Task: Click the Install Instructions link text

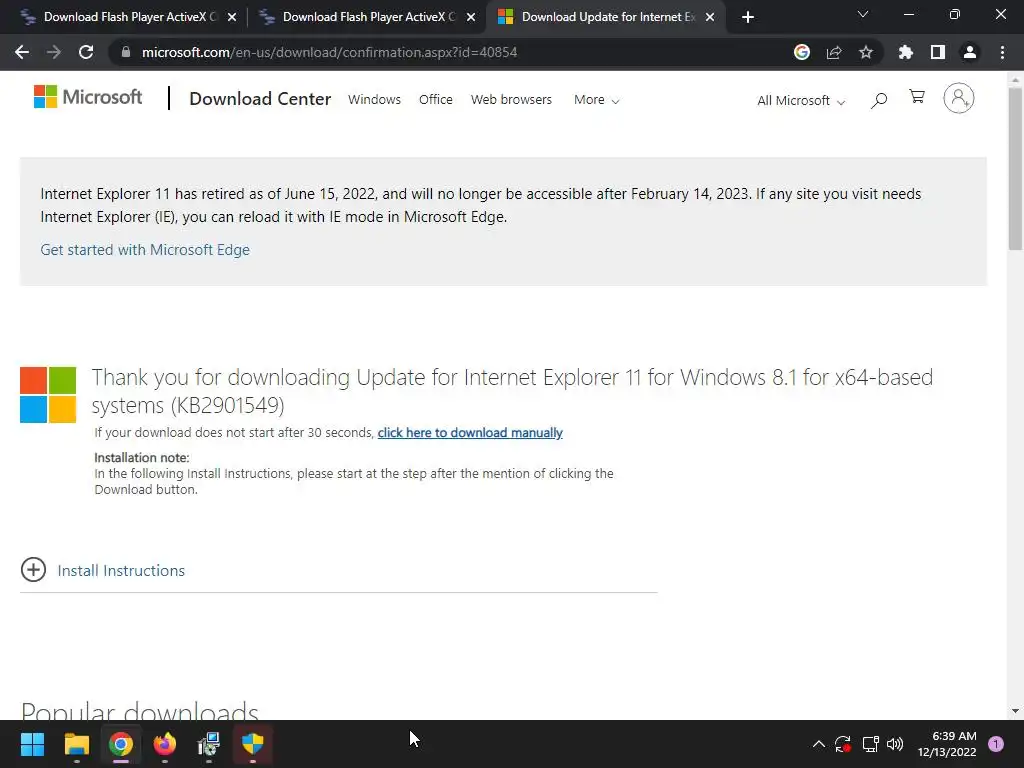Action: tap(121, 571)
